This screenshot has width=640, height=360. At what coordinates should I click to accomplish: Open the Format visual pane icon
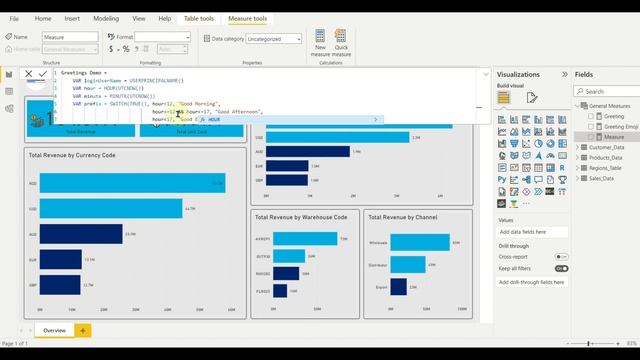pos(531,98)
